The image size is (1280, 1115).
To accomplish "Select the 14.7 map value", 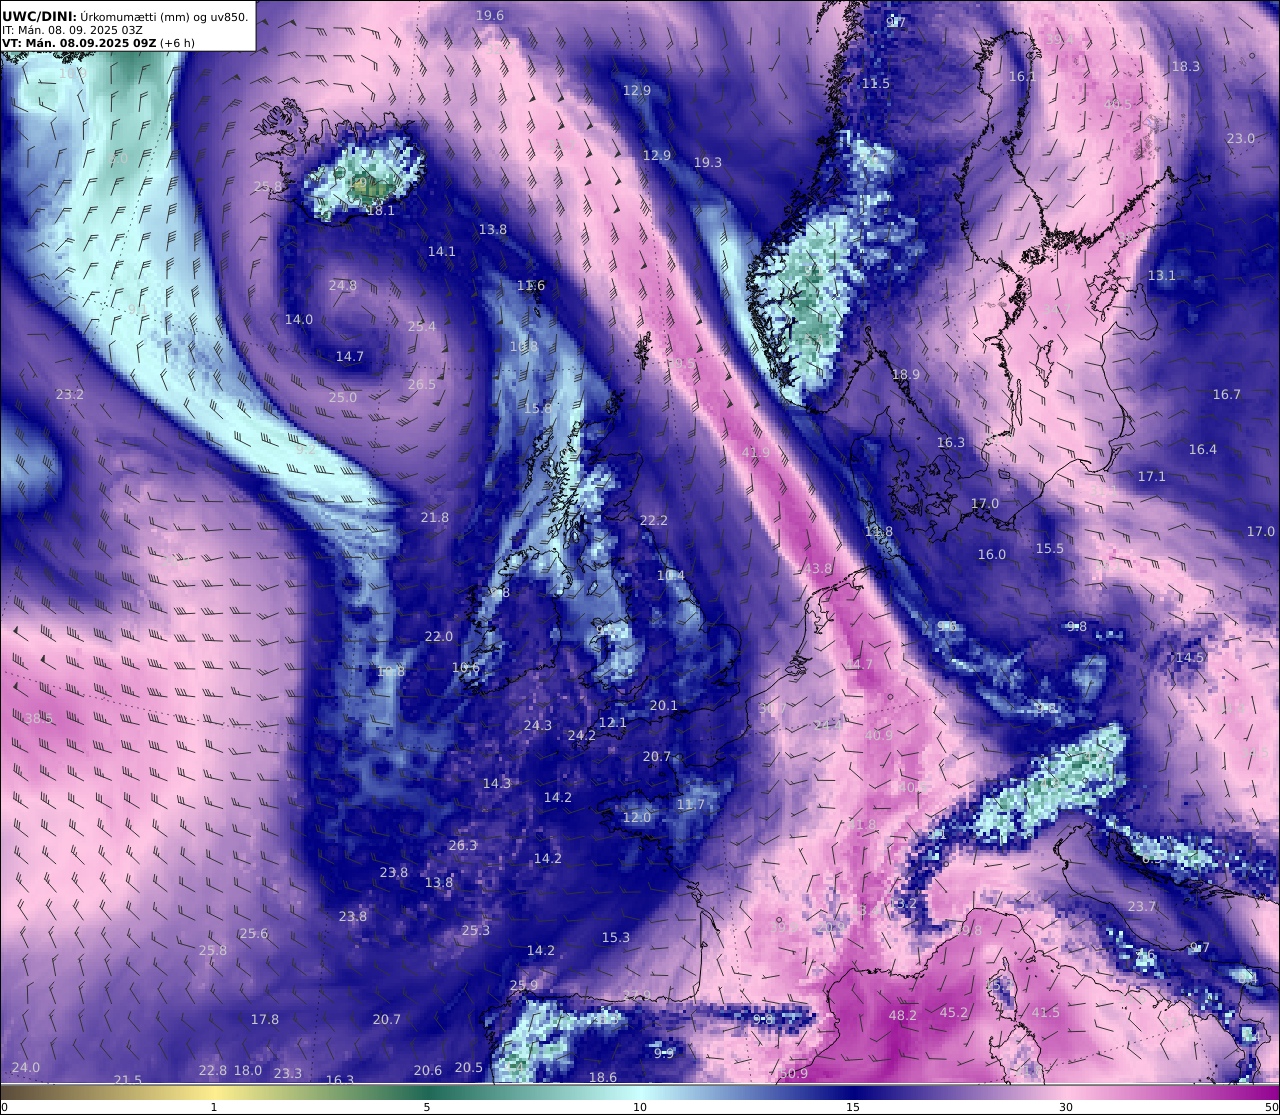I will click(x=349, y=356).
